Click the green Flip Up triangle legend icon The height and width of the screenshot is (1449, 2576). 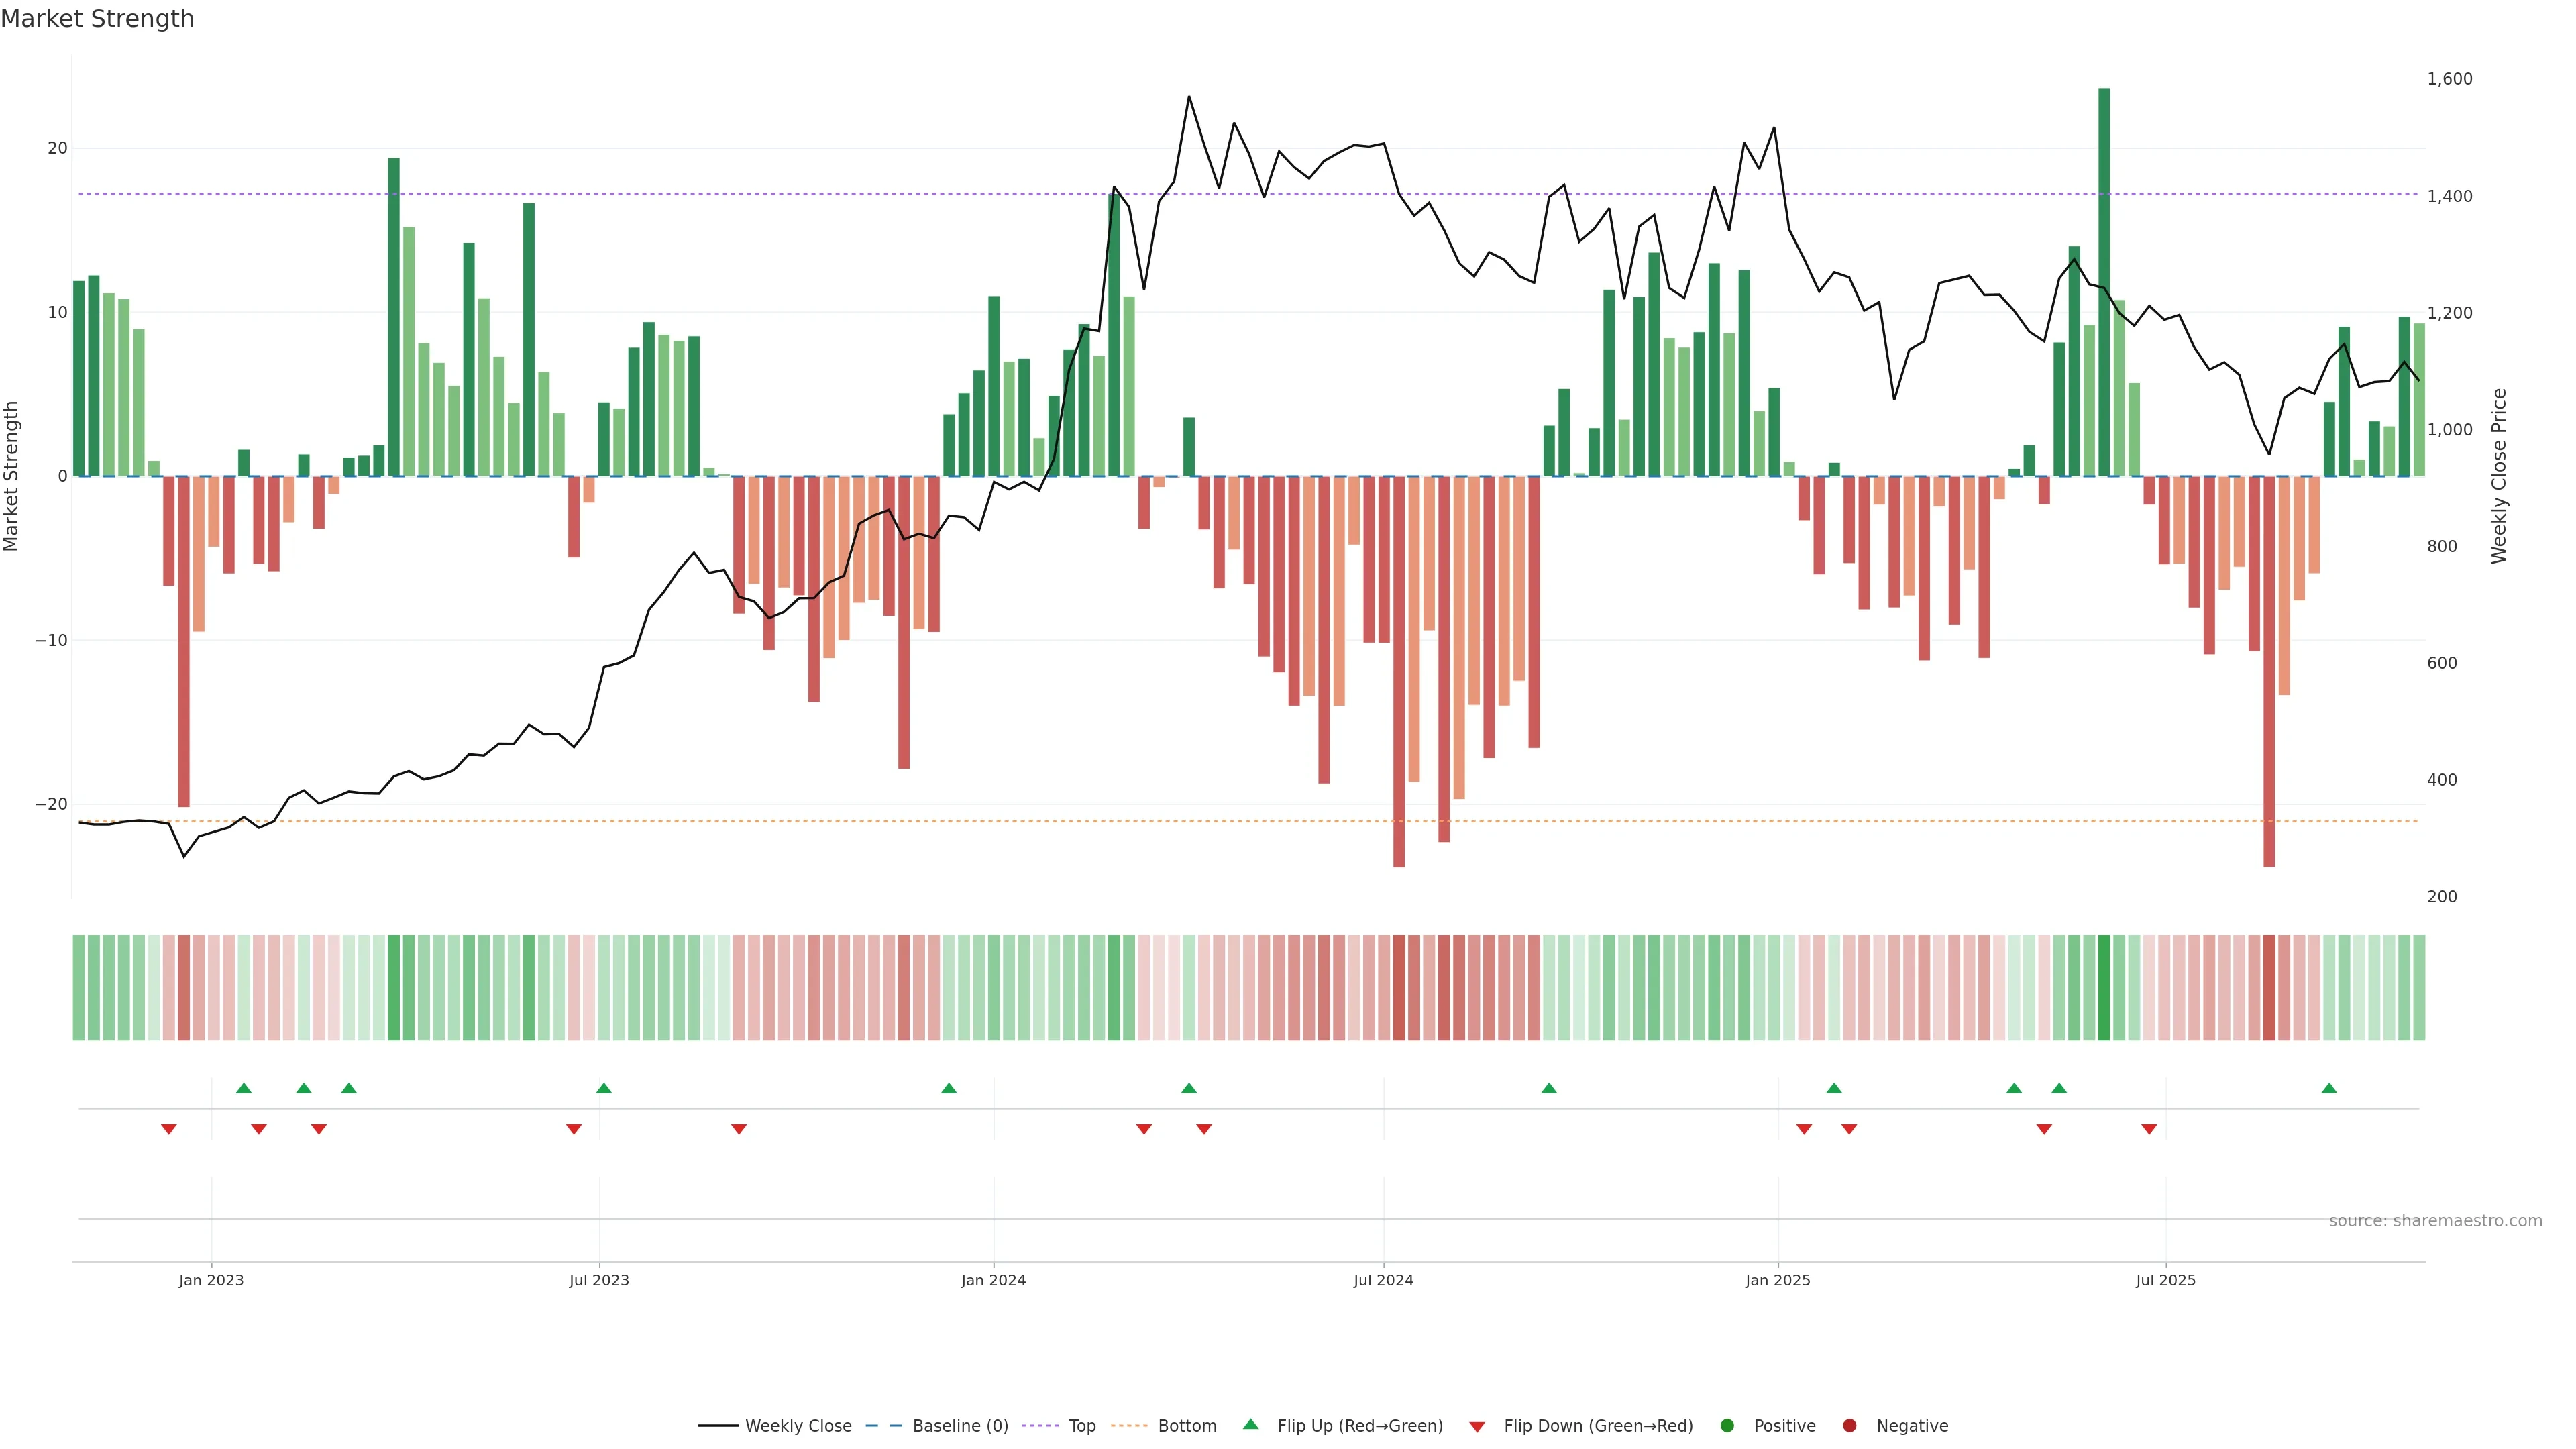[x=1250, y=1424]
